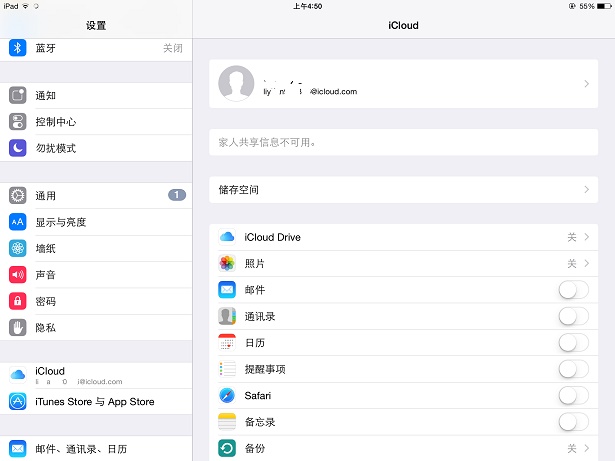Switch on 提醒事项 Reminders sync
615x461 pixels.
[x=573, y=369]
